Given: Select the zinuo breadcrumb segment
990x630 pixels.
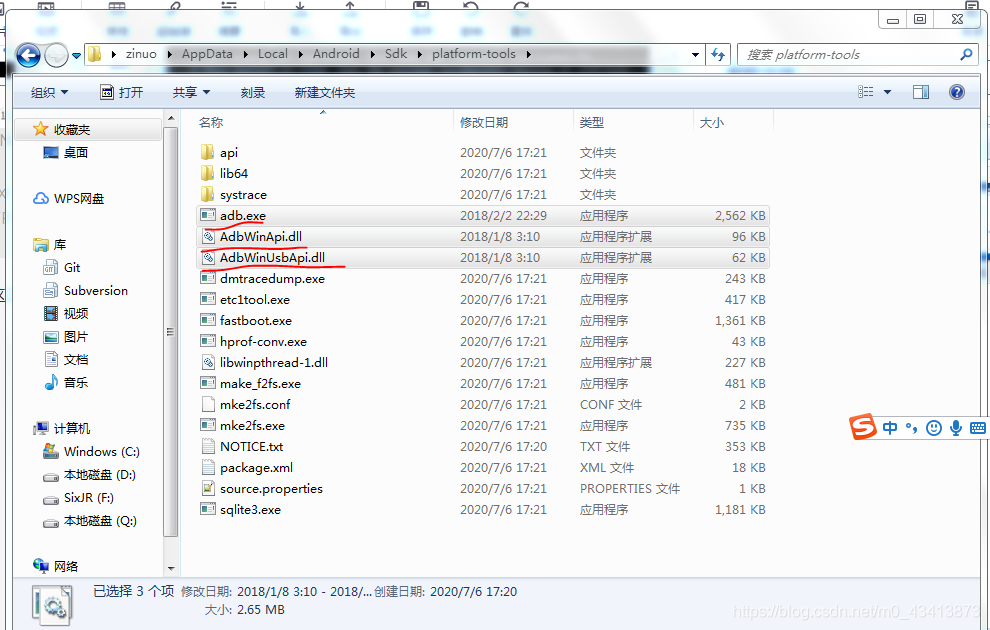Looking at the screenshot, I should [141, 54].
